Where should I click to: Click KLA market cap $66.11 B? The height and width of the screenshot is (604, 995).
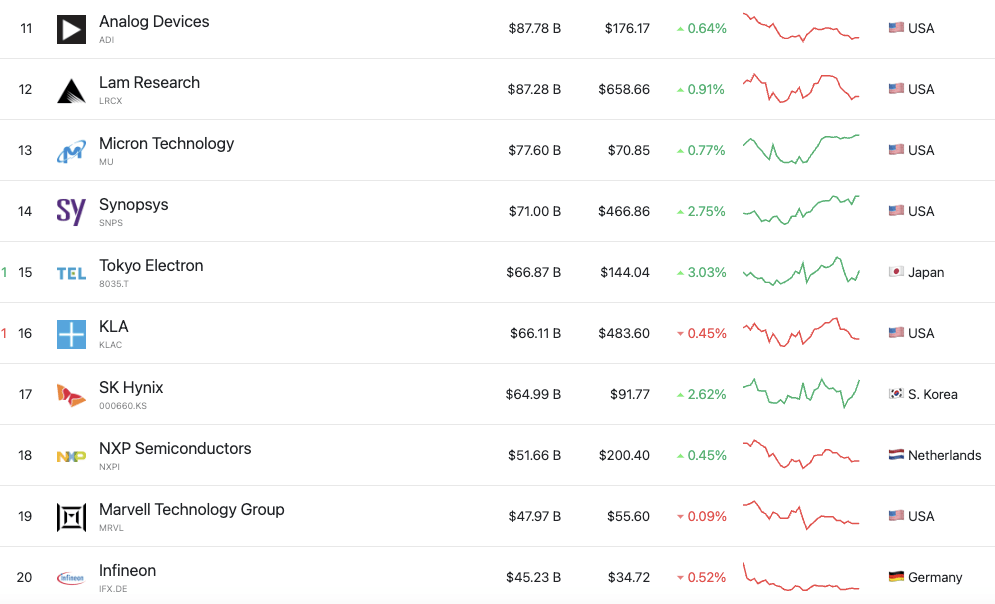(x=536, y=333)
